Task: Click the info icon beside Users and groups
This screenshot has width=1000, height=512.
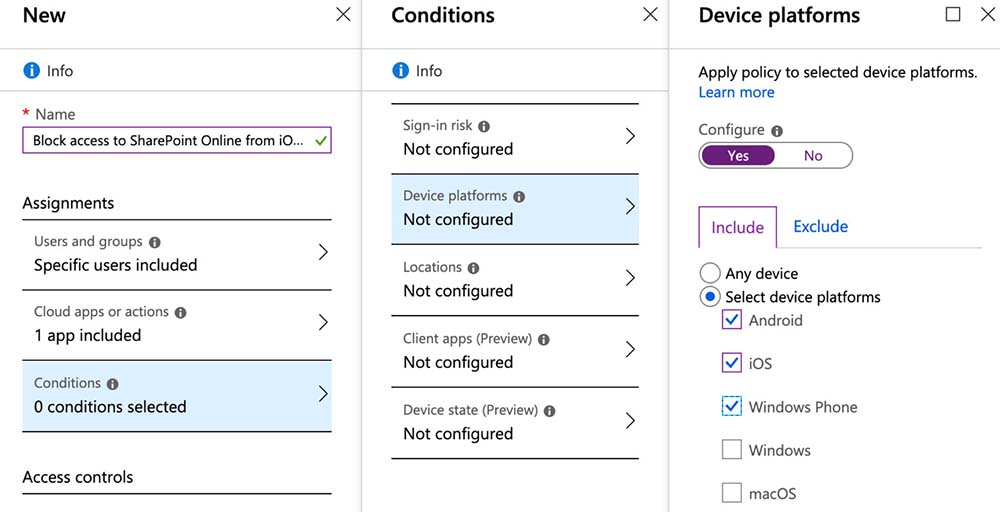Action: click(x=155, y=242)
